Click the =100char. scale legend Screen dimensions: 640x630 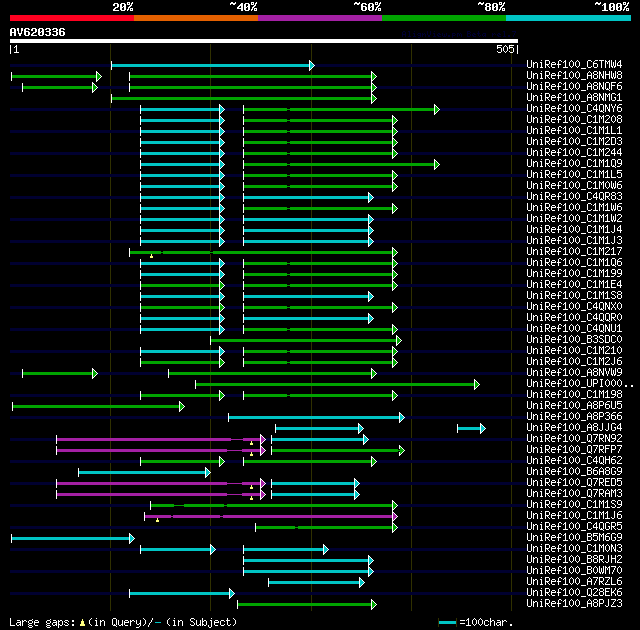click(476, 623)
